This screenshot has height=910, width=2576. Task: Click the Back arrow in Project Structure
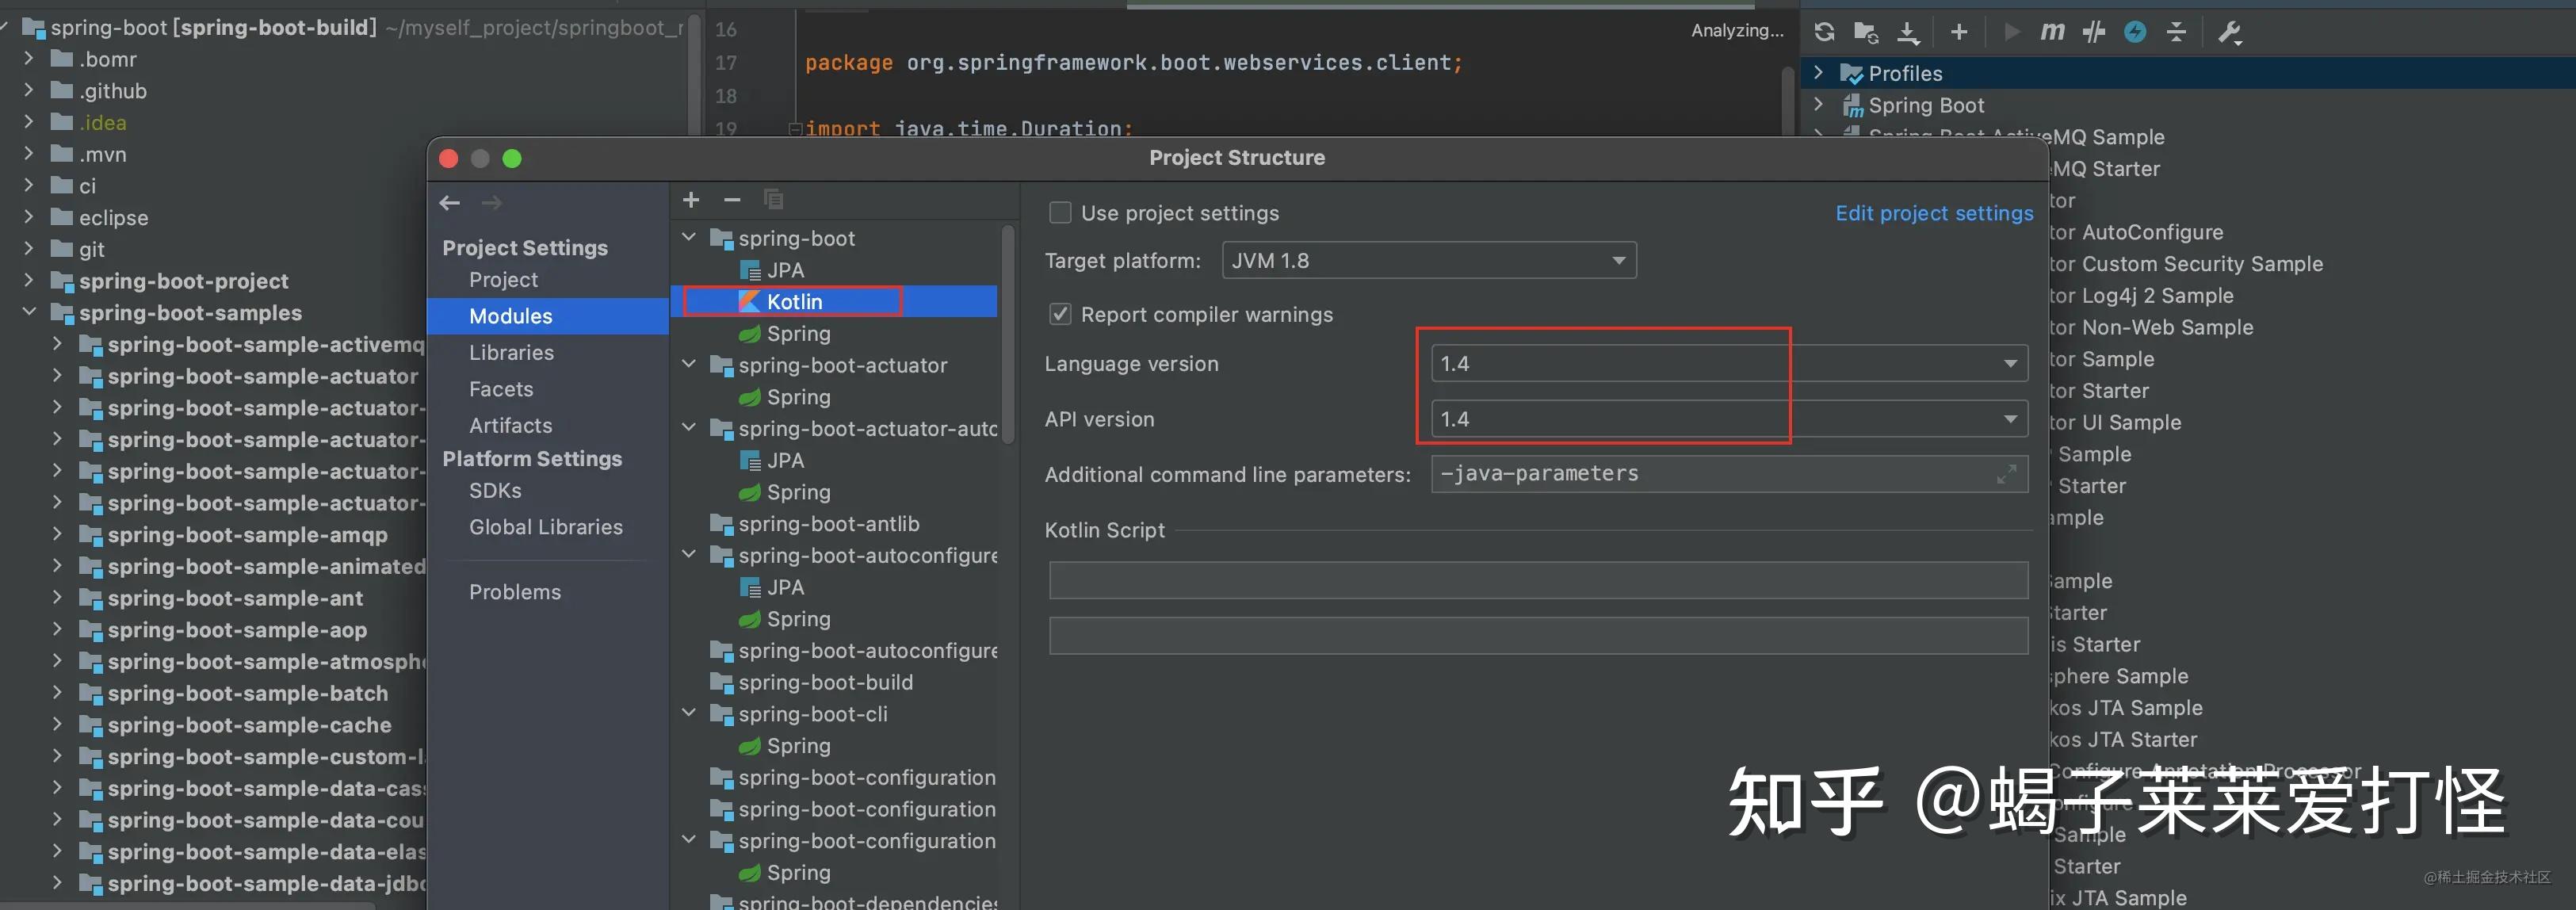click(450, 203)
